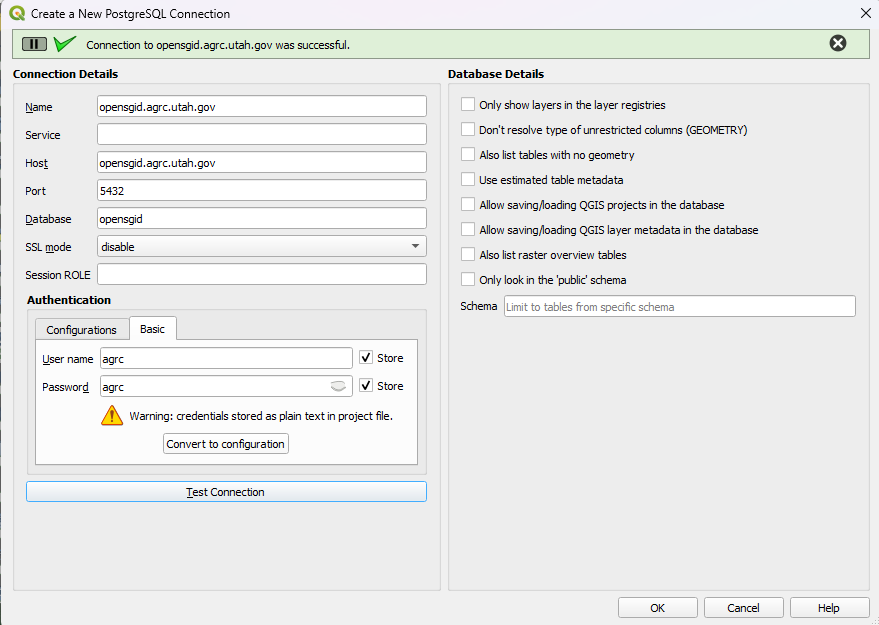This screenshot has width=879, height=625.
Task: Click the Password field
Action: pyautogui.click(x=226, y=387)
